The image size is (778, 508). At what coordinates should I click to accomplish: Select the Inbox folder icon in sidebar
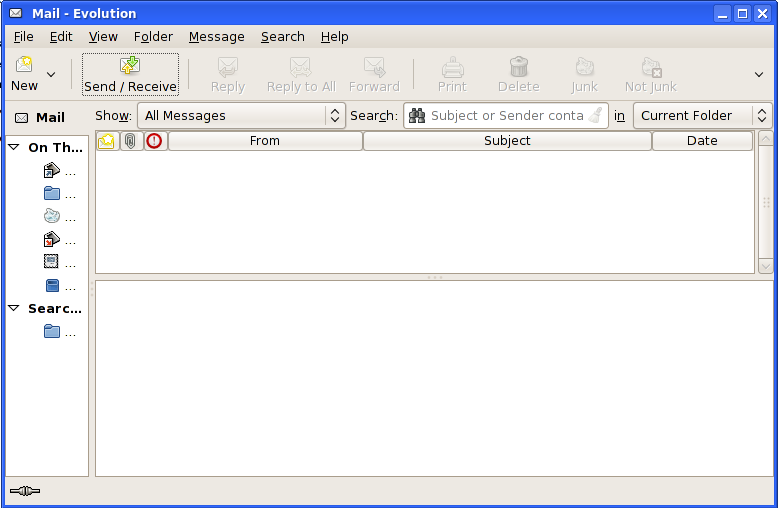click(52, 170)
